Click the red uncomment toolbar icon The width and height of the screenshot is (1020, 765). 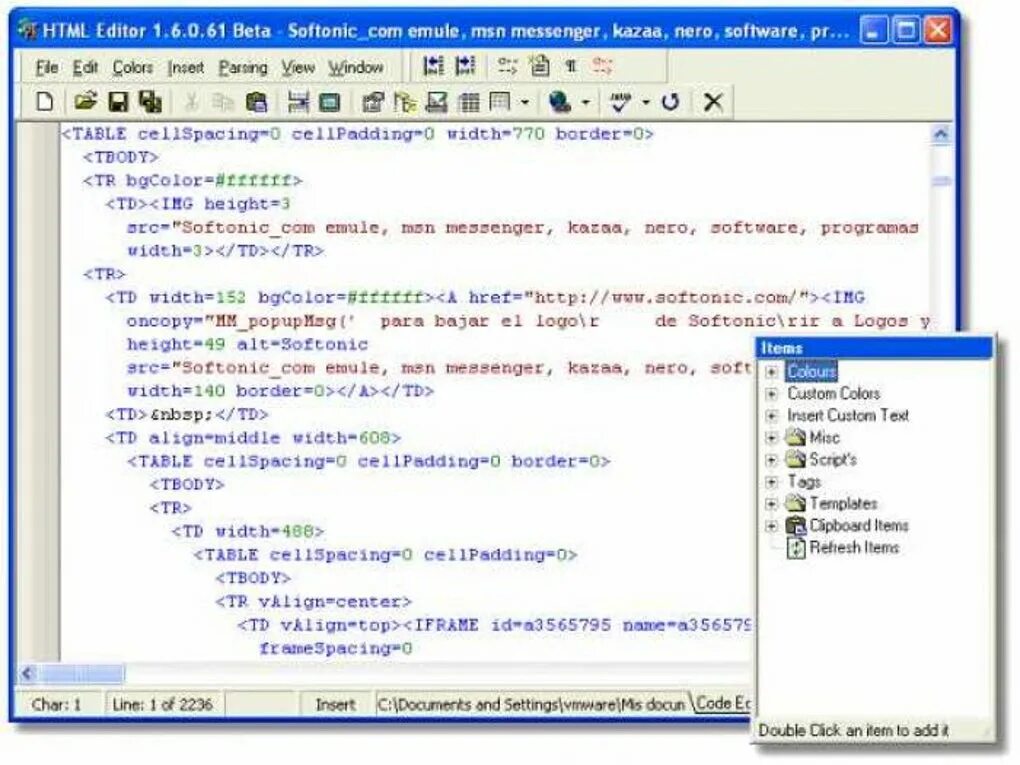click(602, 65)
